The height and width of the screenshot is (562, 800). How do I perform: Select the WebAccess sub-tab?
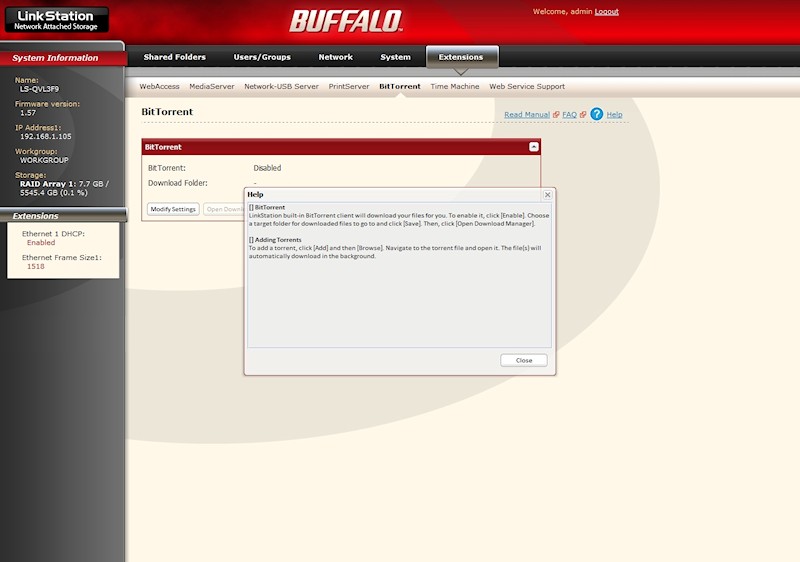(x=160, y=87)
